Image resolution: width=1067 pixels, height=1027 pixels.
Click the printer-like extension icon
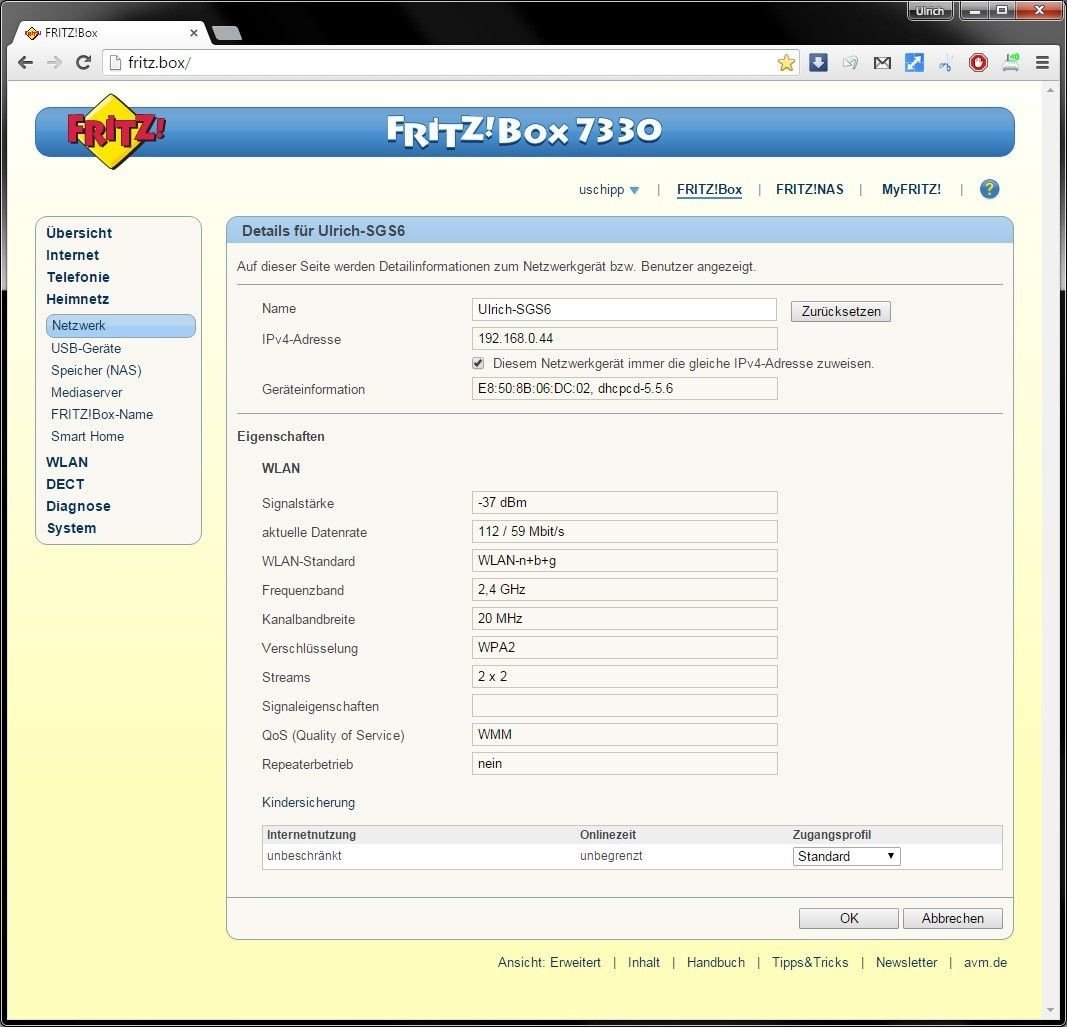pyautogui.click(x=1011, y=63)
